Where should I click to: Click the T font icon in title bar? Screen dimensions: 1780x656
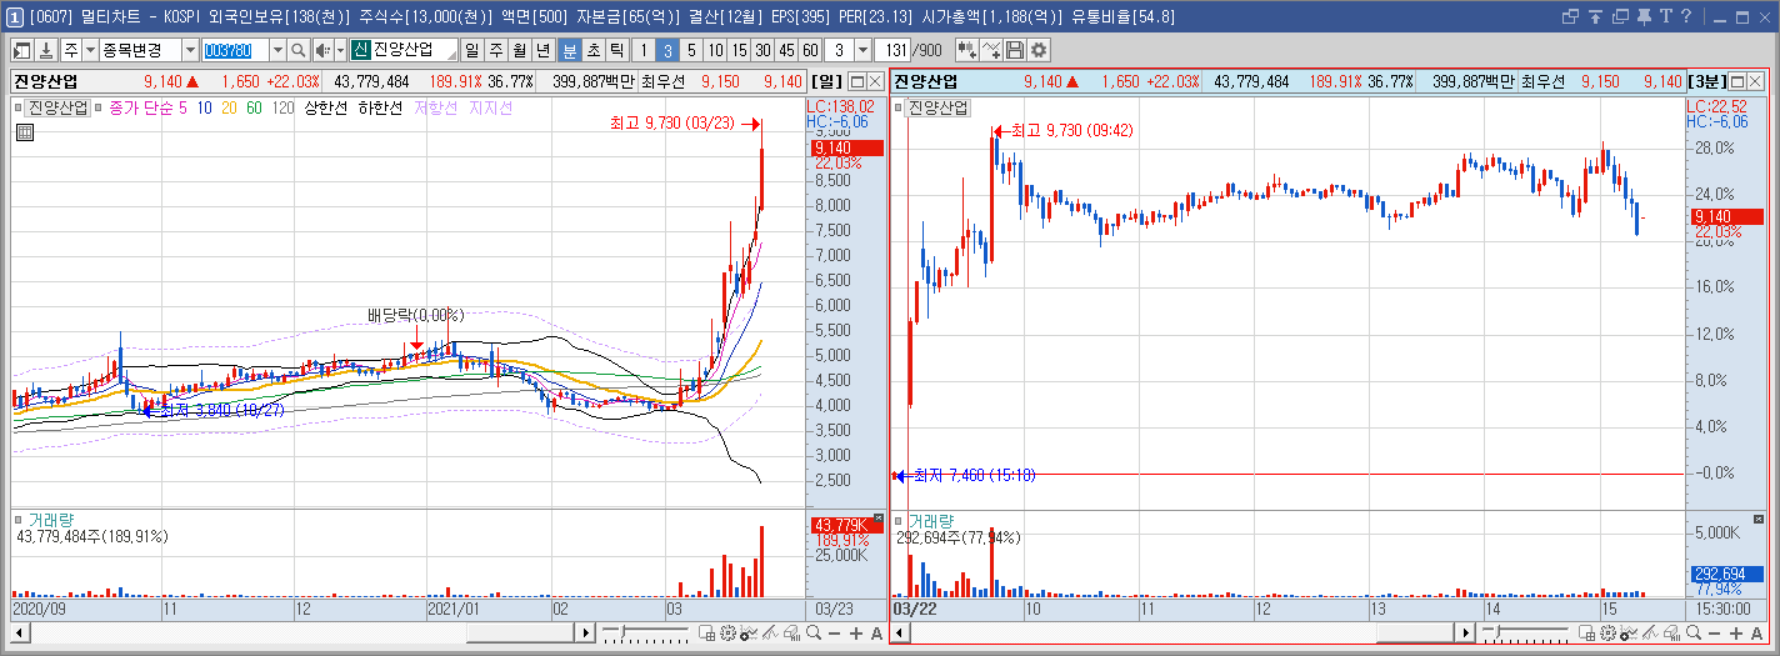coord(1666,17)
